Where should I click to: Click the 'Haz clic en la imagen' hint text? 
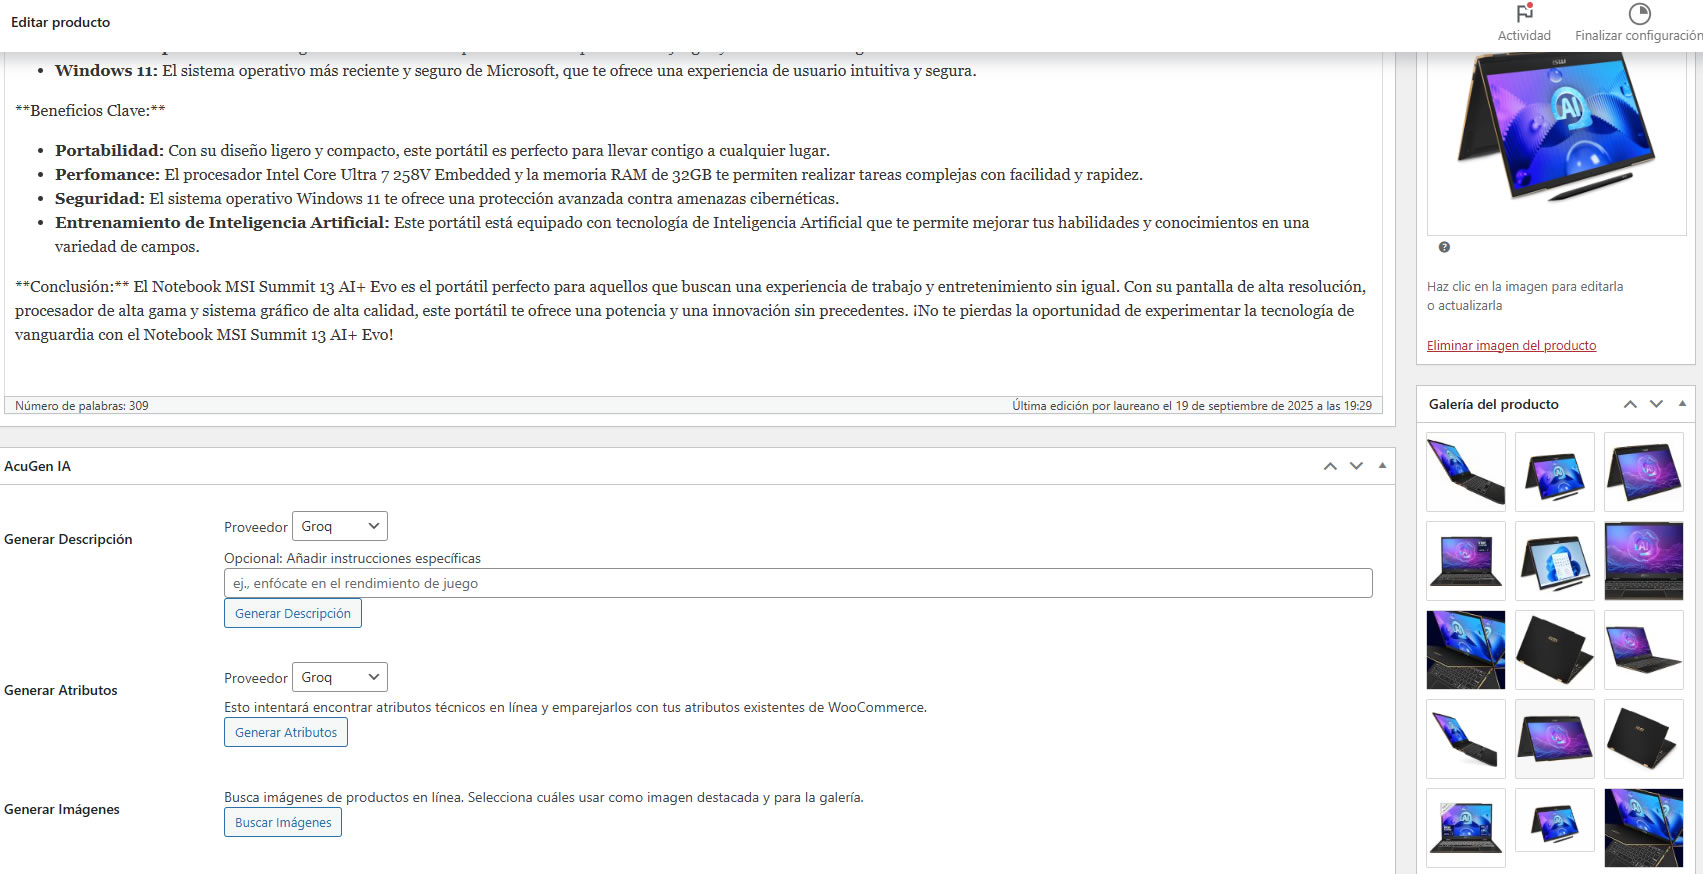point(1525,296)
